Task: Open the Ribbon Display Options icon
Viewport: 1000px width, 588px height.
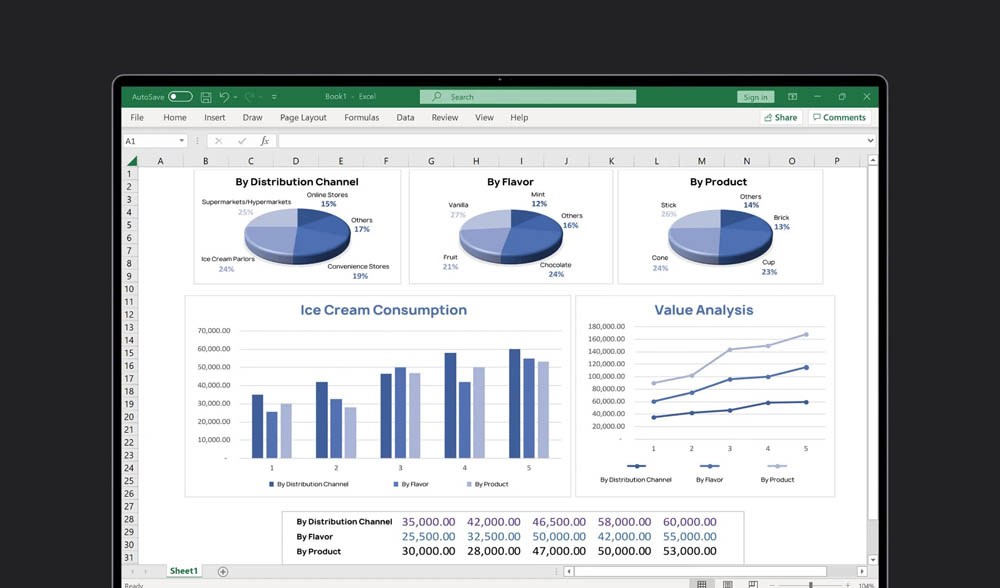Action: click(x=792, y=97)
